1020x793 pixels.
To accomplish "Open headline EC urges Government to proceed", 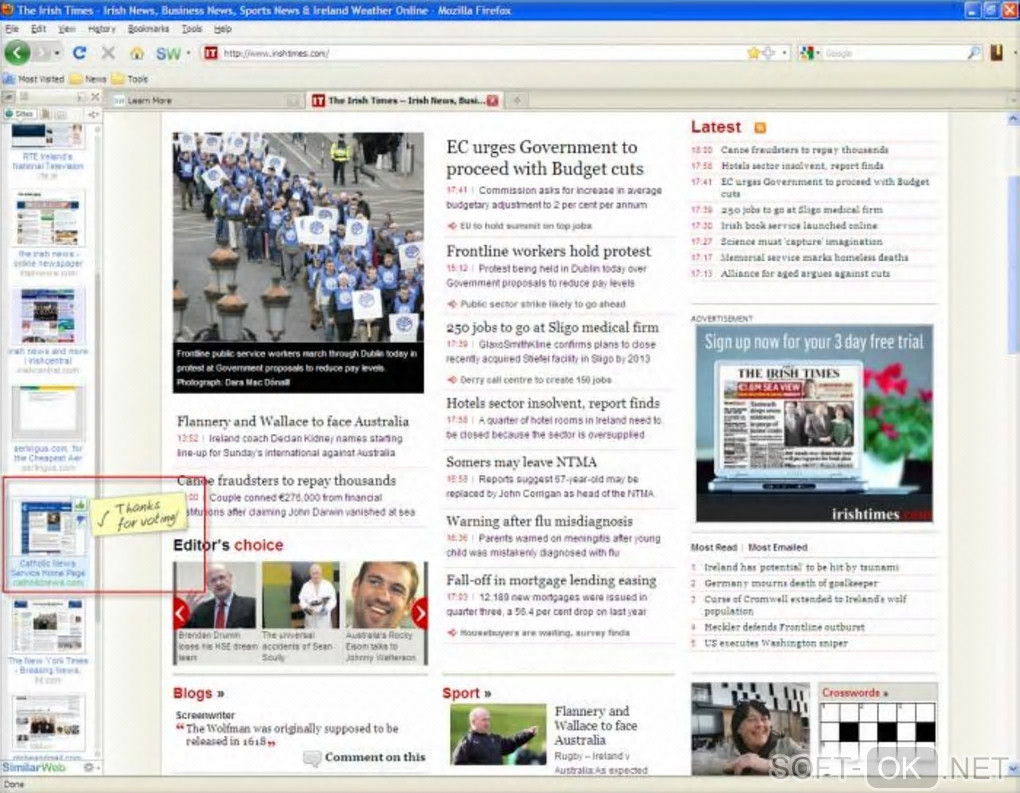I will 544,158.
